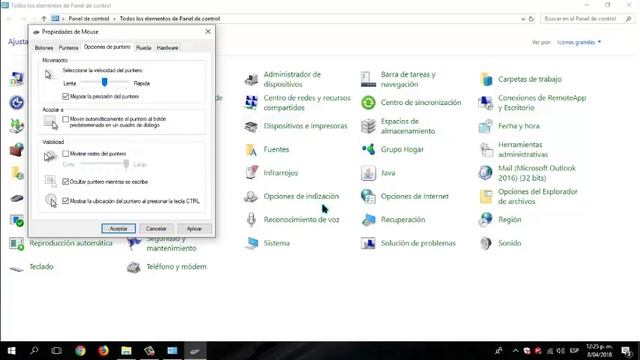Open Reproducción automática icon
The width and height of the screenshot is (640, 360).
pyautogui.click(x=16, y=244)
